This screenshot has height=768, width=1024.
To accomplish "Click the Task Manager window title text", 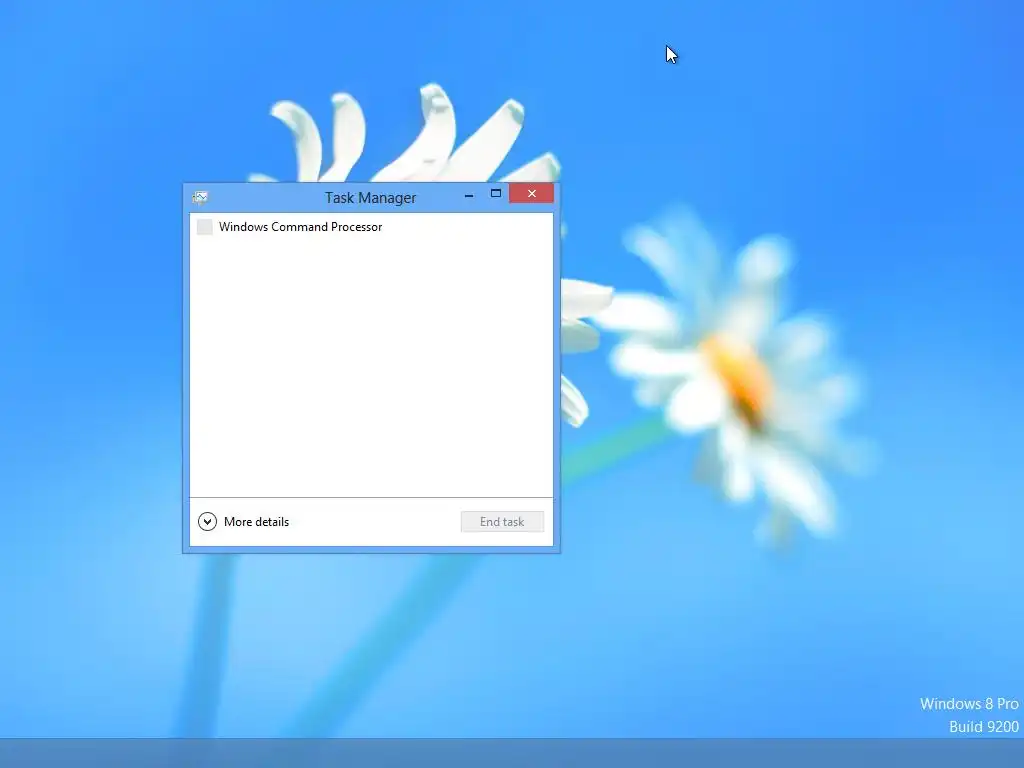I will click(x=370, y=197).
